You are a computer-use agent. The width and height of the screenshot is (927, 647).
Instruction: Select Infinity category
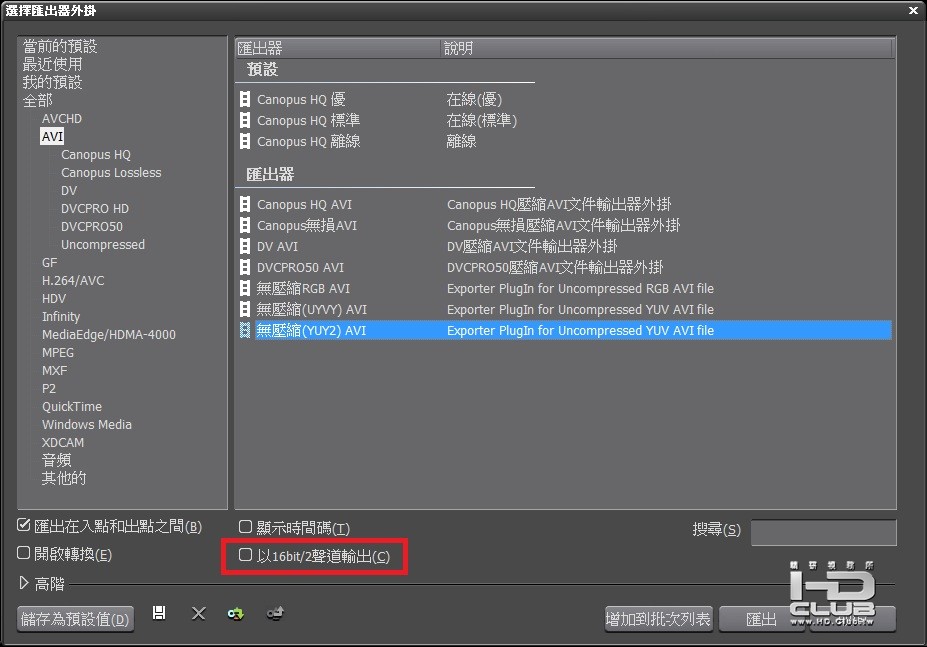61,317
